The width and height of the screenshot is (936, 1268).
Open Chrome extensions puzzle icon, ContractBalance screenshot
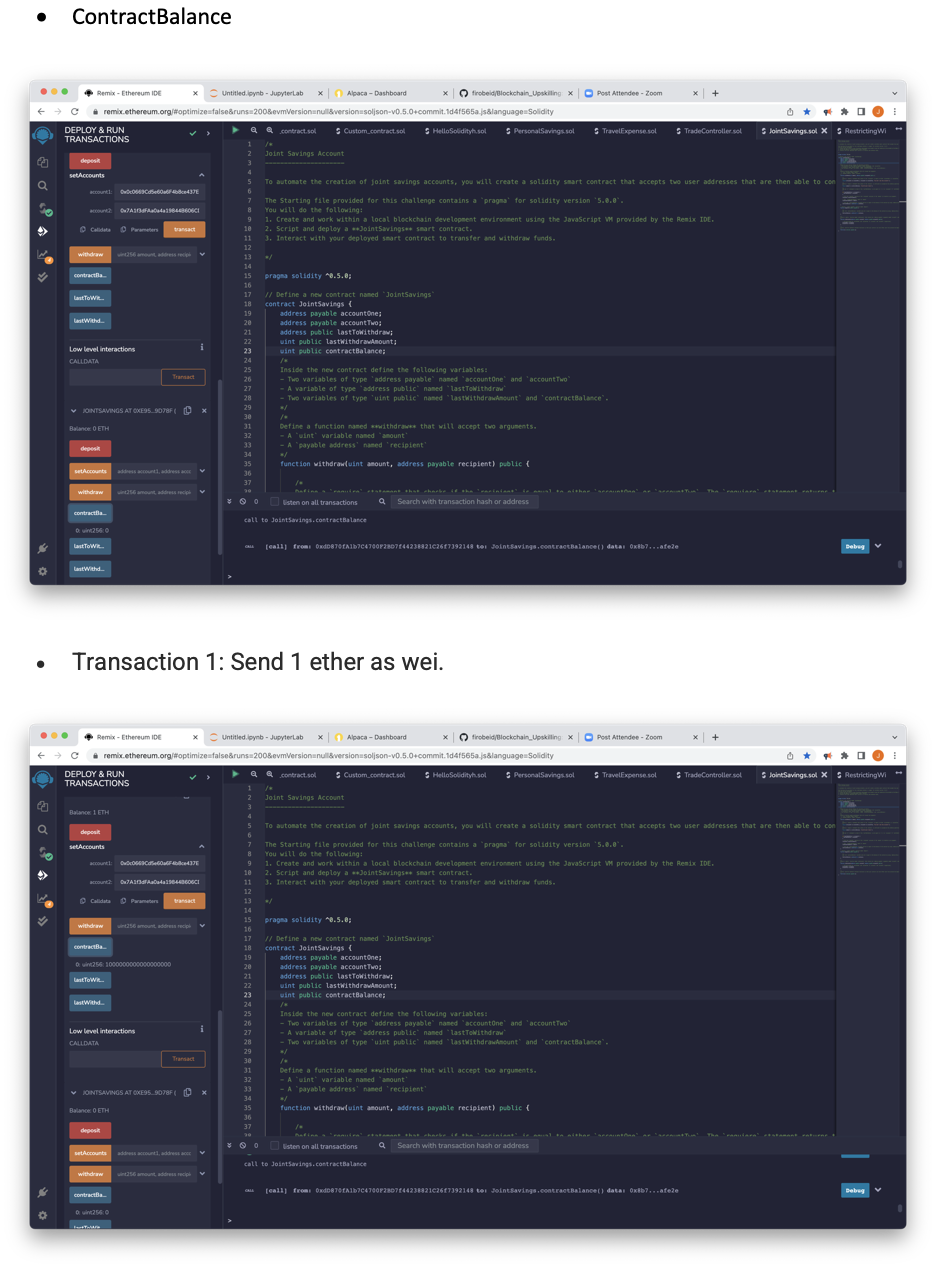point(844,112)
